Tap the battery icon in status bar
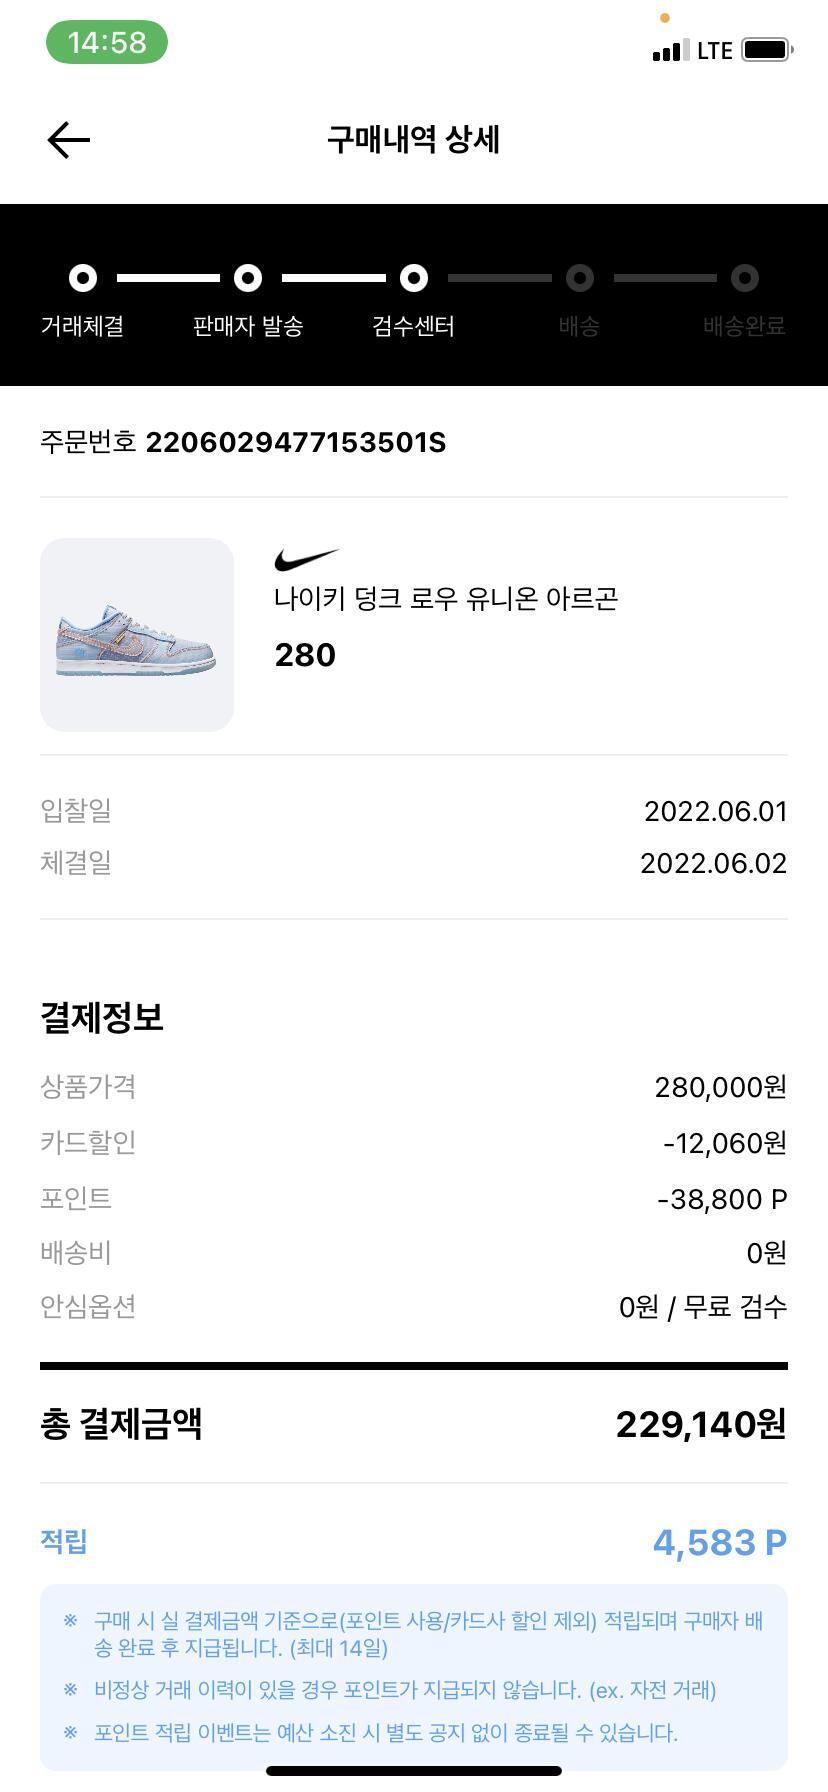 pyautogui.click(x=767, y=50)
